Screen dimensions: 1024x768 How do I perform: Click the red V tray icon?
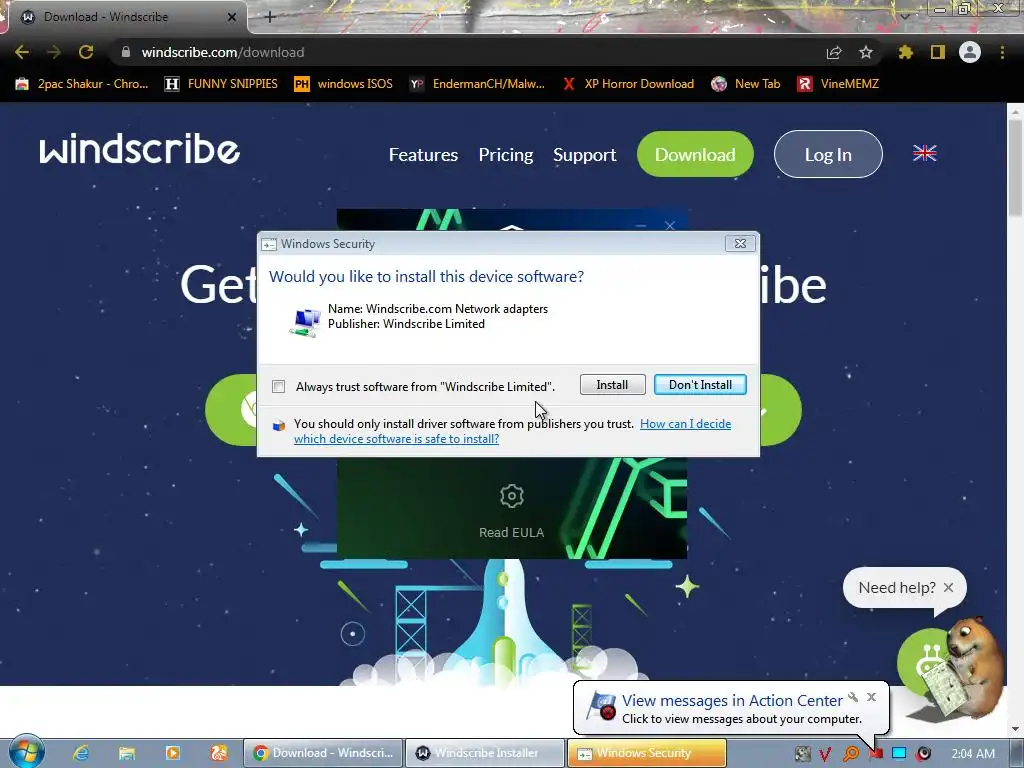point(825,754)
